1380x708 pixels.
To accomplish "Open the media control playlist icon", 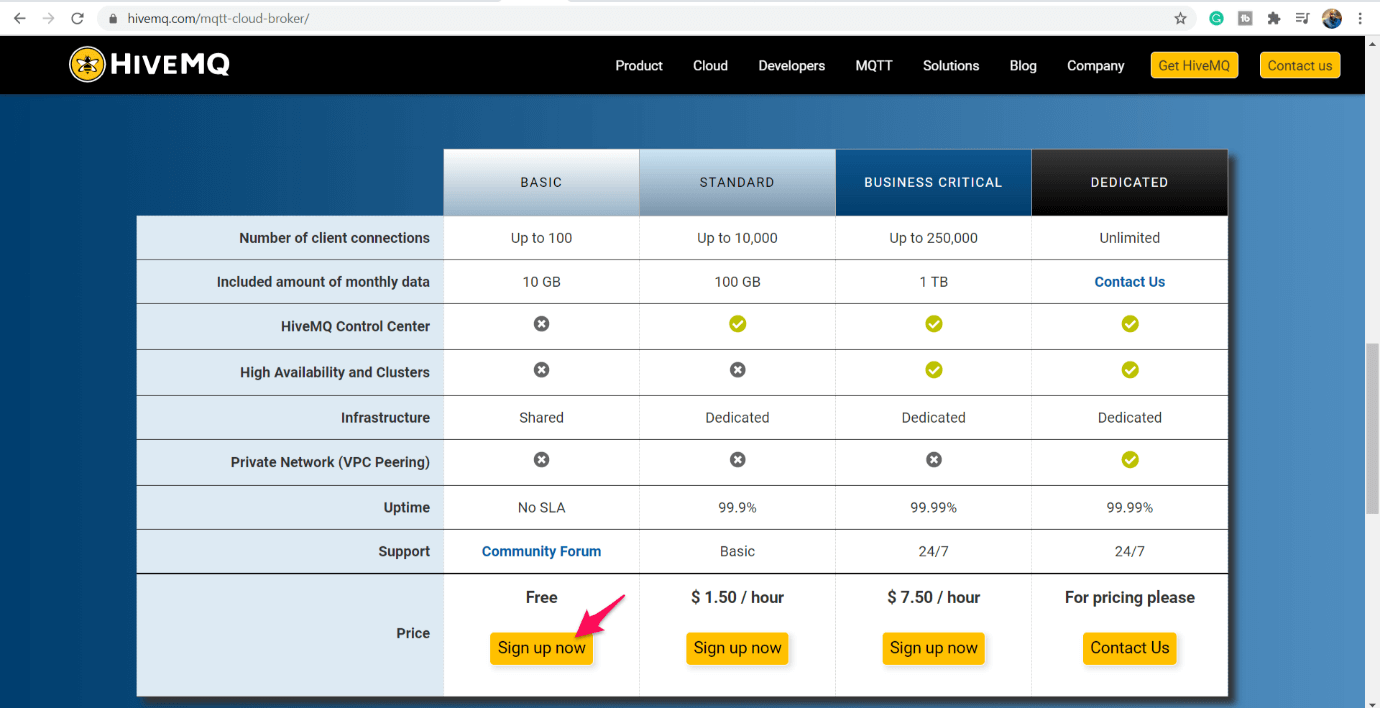I will pyautogui.click(x=1302, y=18).
